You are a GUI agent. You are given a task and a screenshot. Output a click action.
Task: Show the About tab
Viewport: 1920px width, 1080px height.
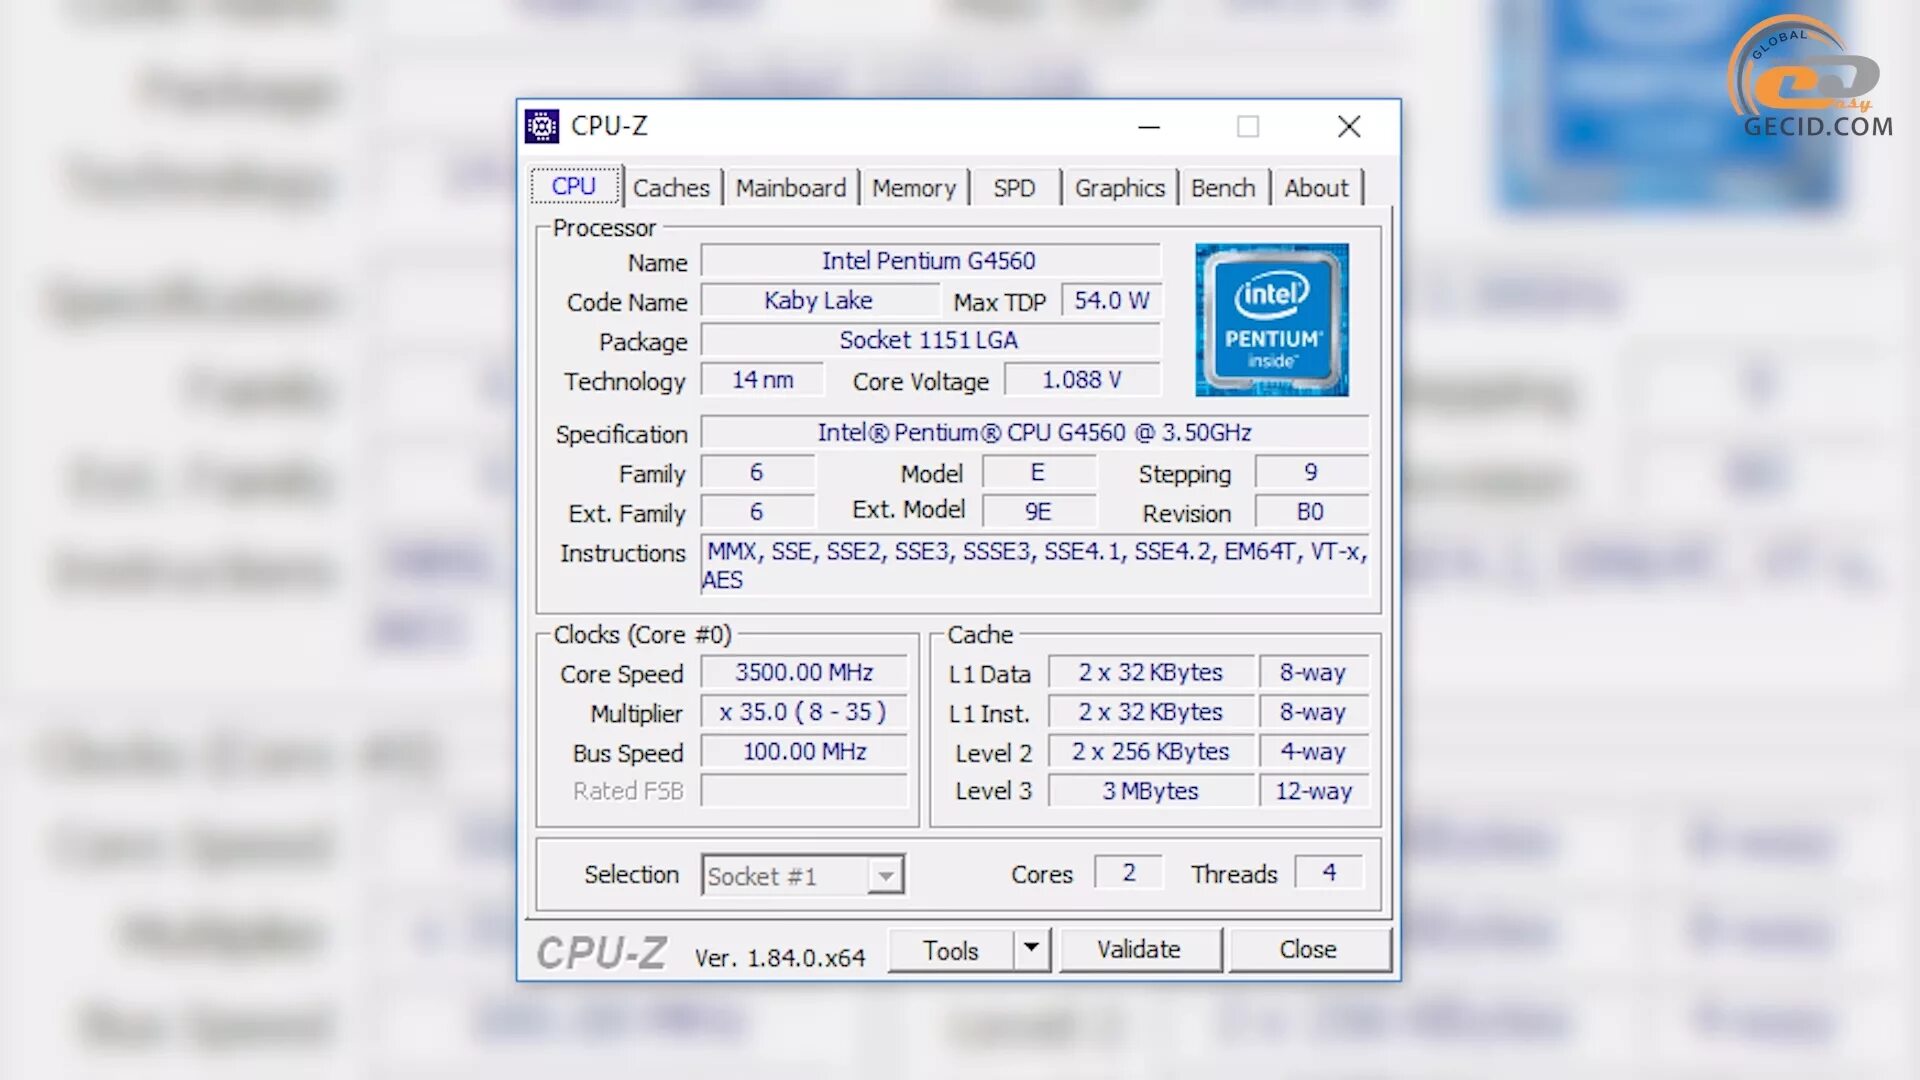(x=1316, y=188)
